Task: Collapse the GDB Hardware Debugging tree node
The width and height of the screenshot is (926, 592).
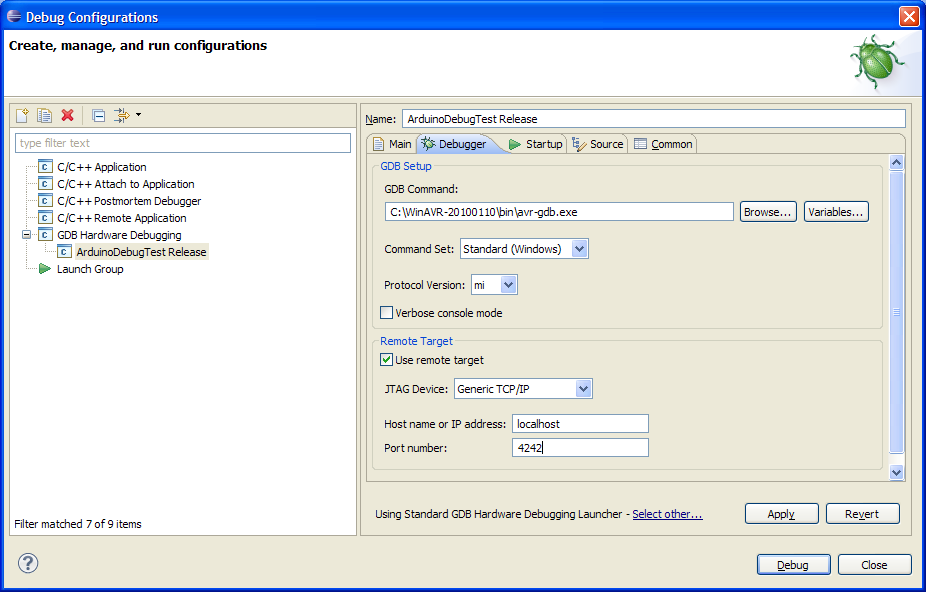Action: tap(27, 235)
